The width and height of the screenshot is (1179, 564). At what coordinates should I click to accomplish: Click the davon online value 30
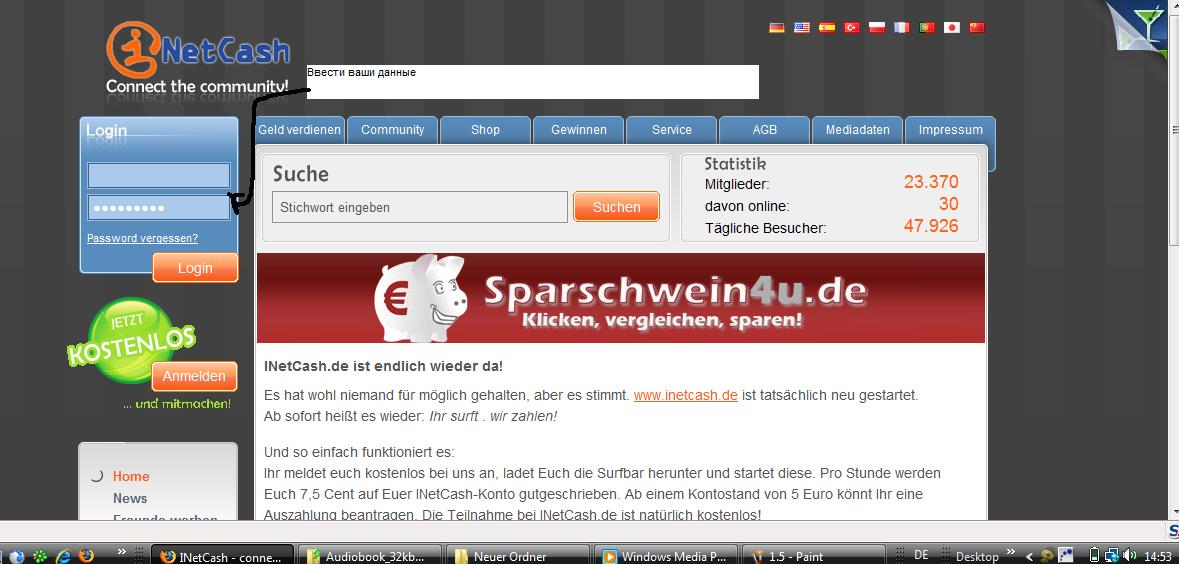click(948, 204)
